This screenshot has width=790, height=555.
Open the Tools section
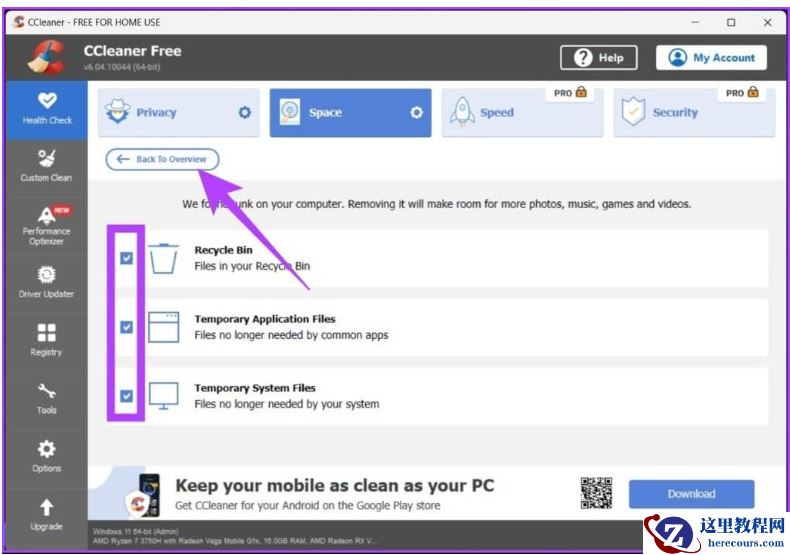tap(47, 399)
